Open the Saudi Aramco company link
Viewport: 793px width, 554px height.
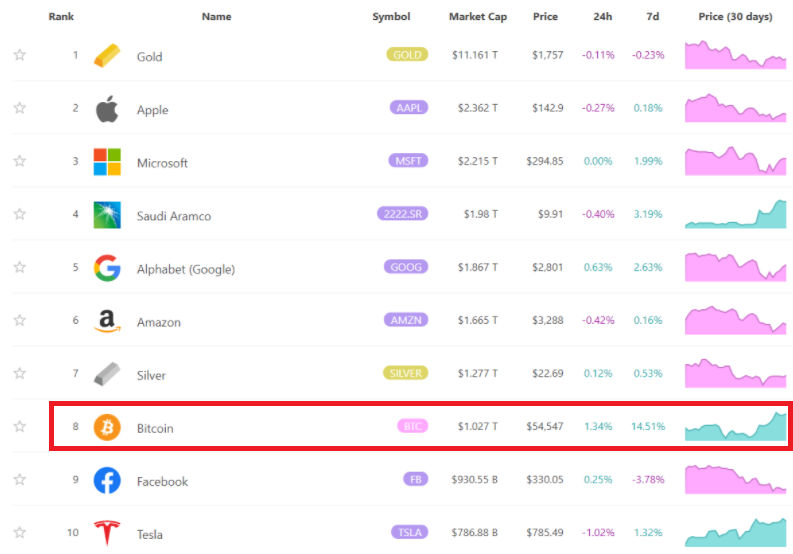(x=174, y=216)
